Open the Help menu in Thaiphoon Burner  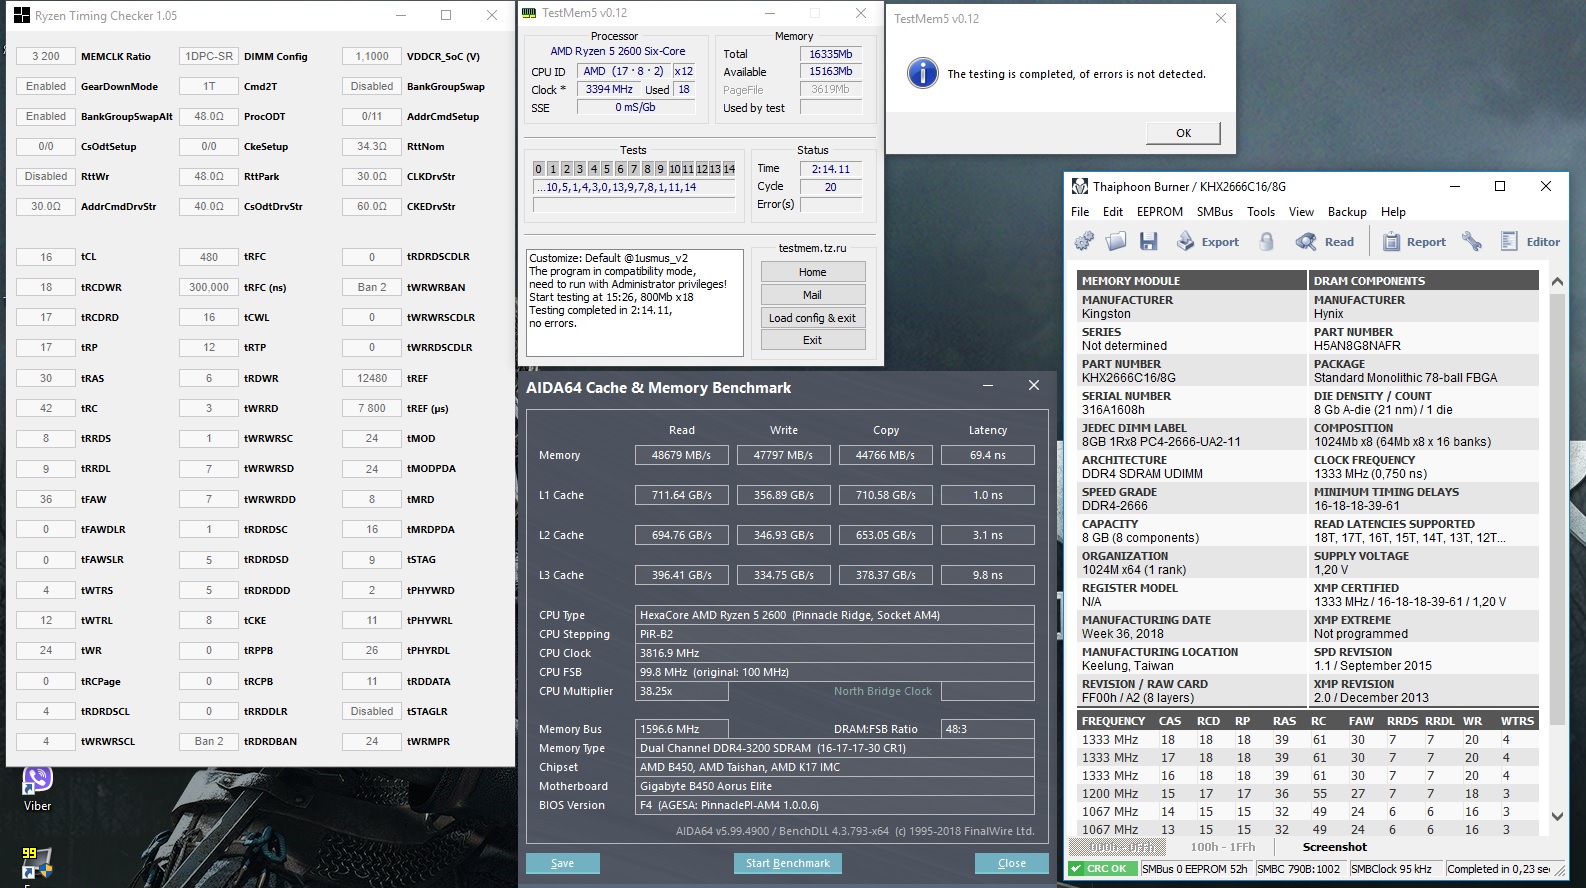pyautogui.click(x=1393, y=212)
